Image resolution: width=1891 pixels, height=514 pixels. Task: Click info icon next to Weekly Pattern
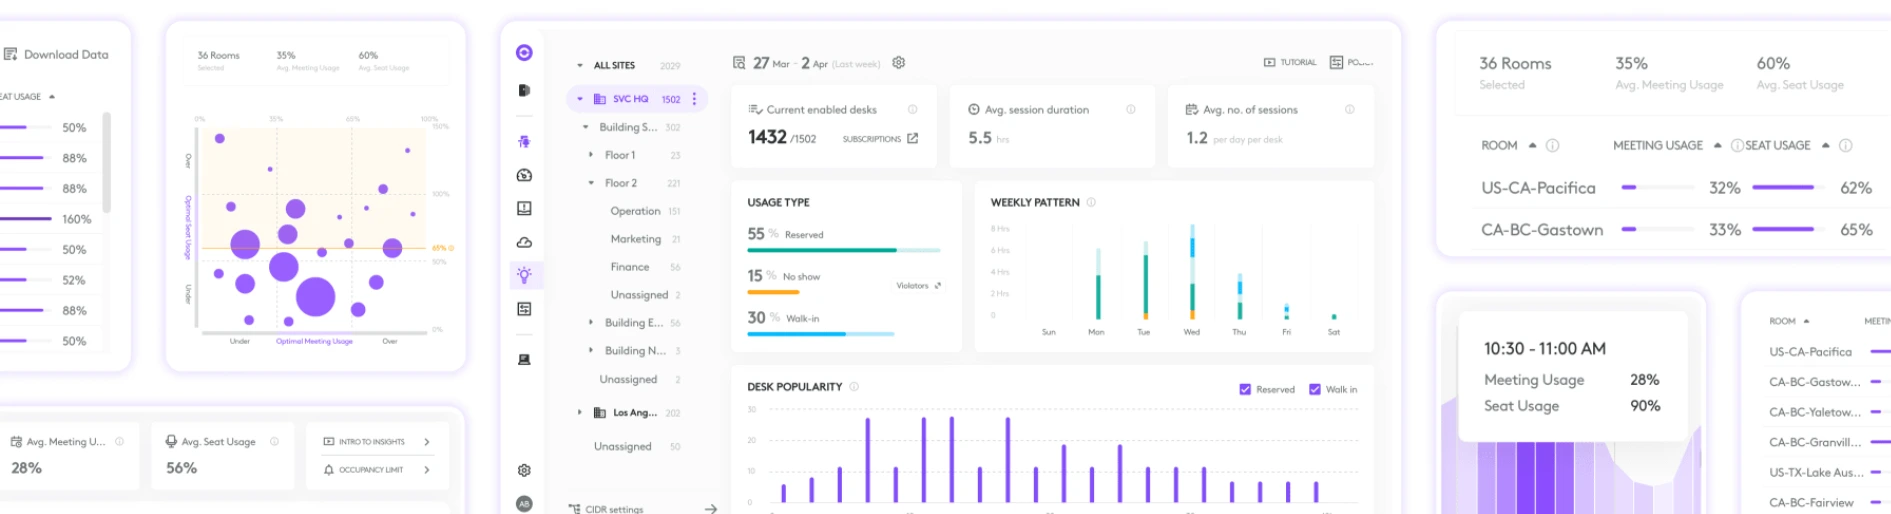pos(1091,202)
